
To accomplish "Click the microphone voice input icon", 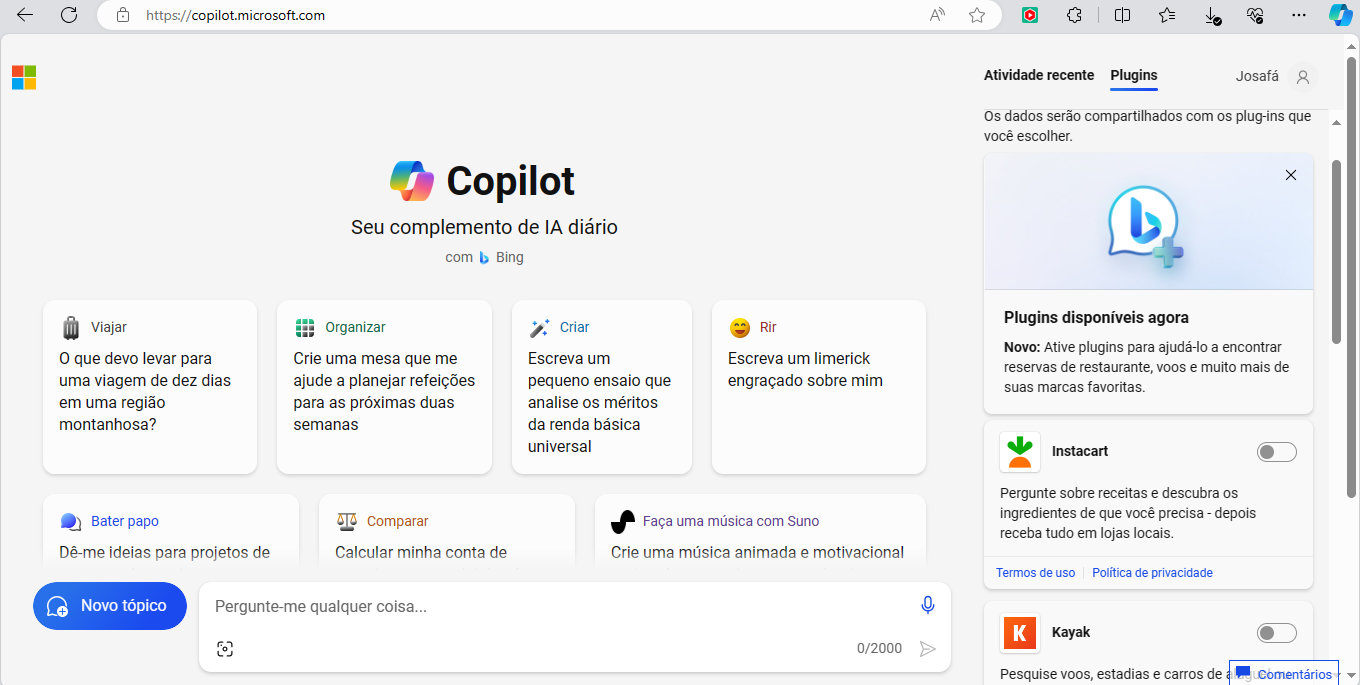I will pyautogui.click(x=927, y=605).
